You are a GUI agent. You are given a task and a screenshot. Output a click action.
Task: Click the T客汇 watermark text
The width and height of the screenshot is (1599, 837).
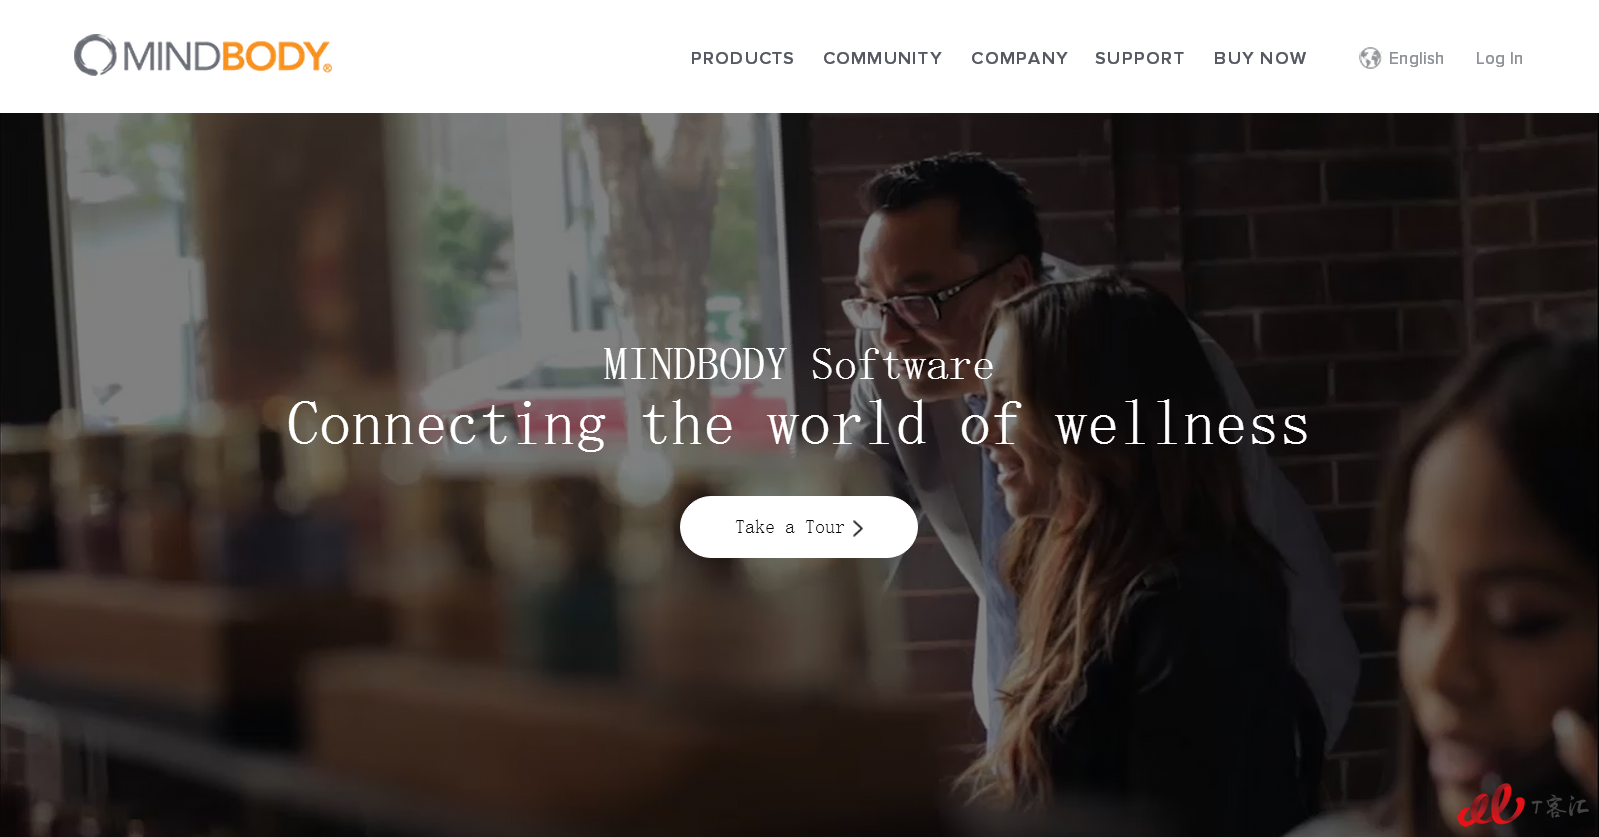[x=1559, y=806]
